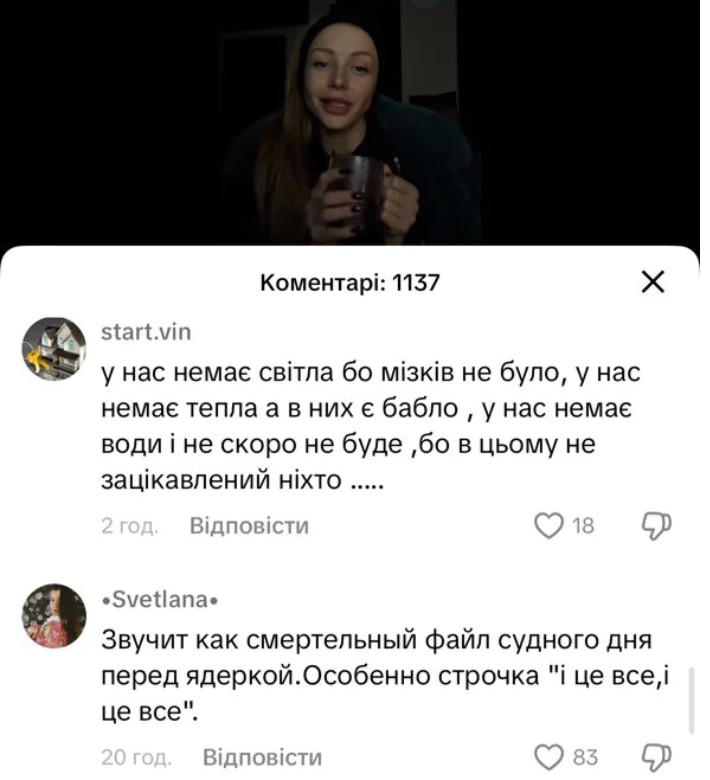Dislike Svetlana's comment with thumbs-down icon
This screenshot has height=780, width=710.
656,757
